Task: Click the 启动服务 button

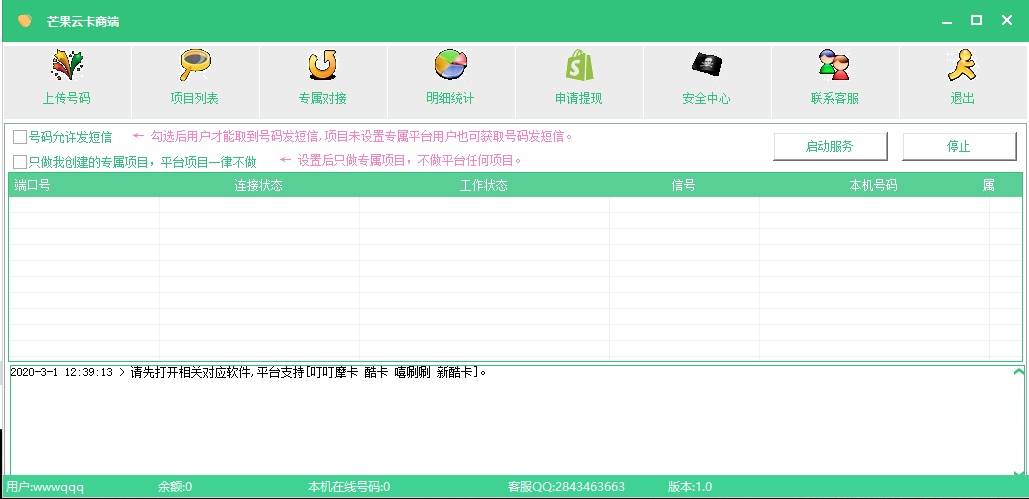Action: coord(830,146)
